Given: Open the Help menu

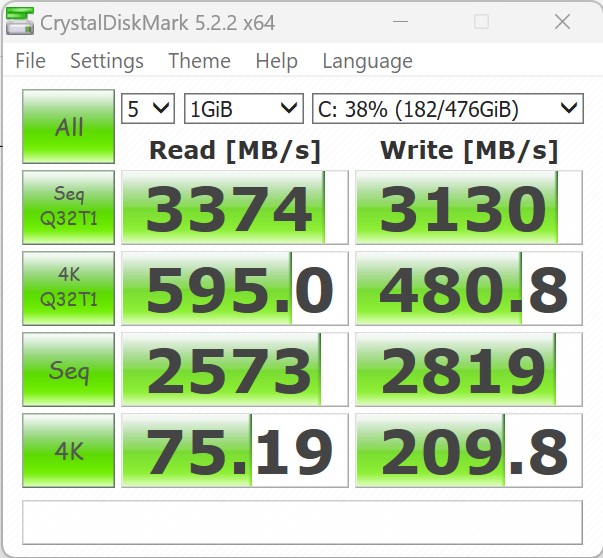Looking at the screenshot, I should pos(277,61).
